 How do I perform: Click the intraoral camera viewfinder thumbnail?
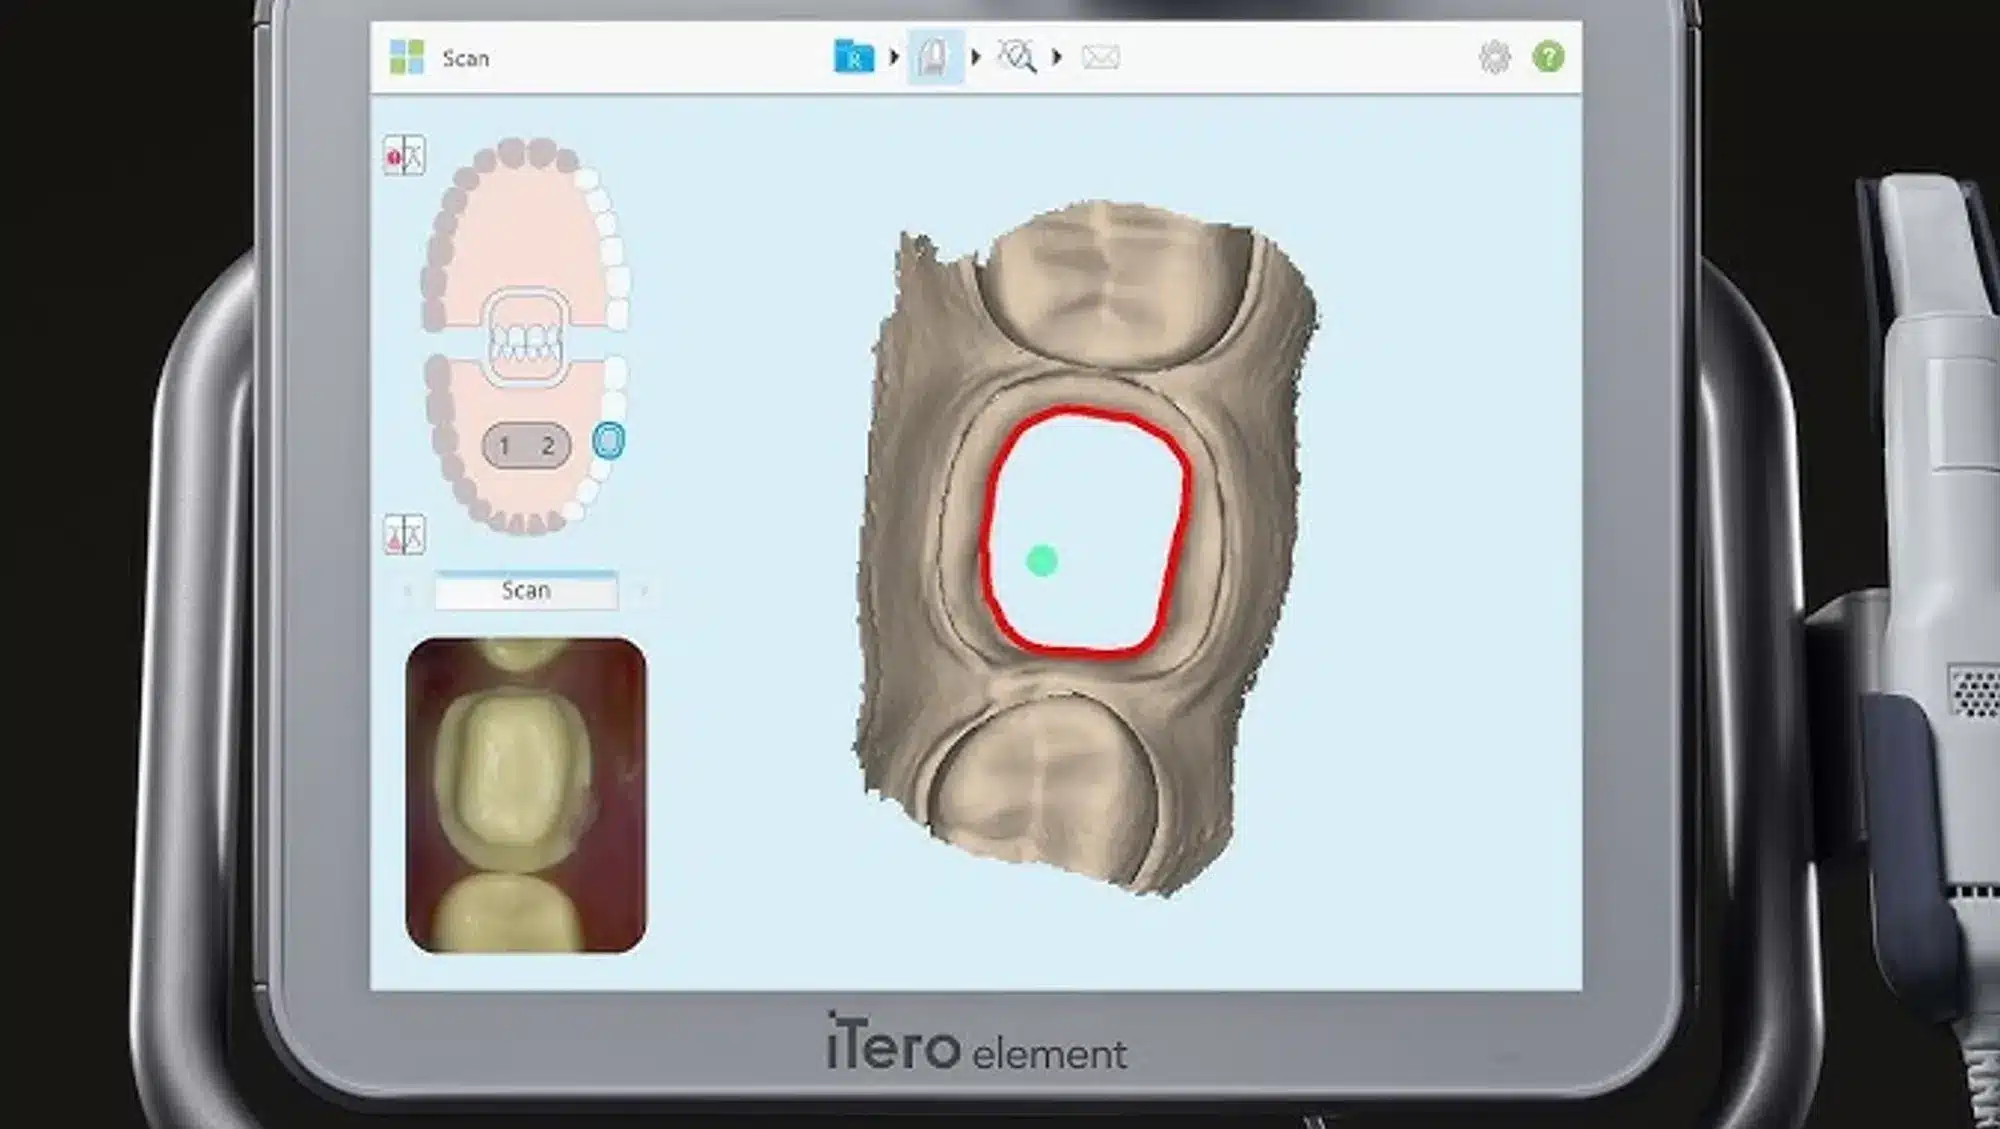(x=526, y=795)
